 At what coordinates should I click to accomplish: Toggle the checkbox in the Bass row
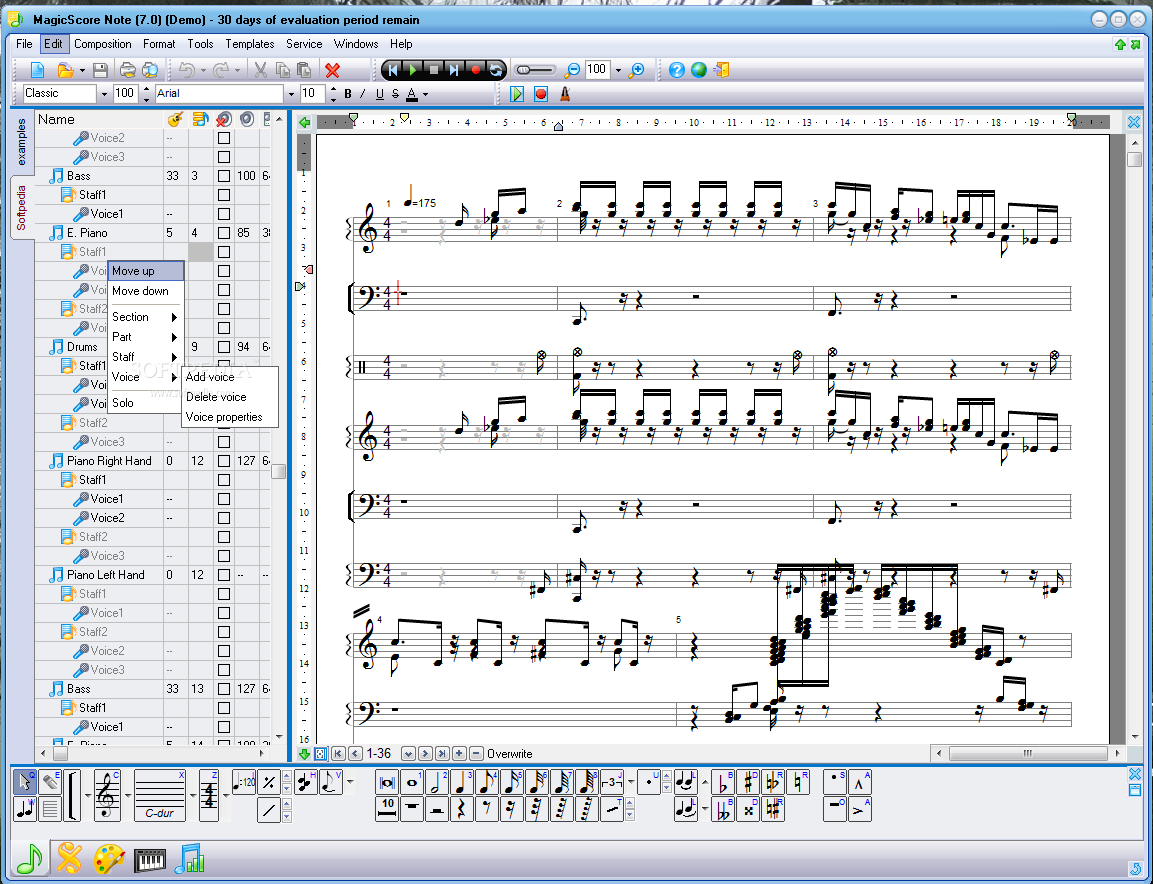click(224, 176)
